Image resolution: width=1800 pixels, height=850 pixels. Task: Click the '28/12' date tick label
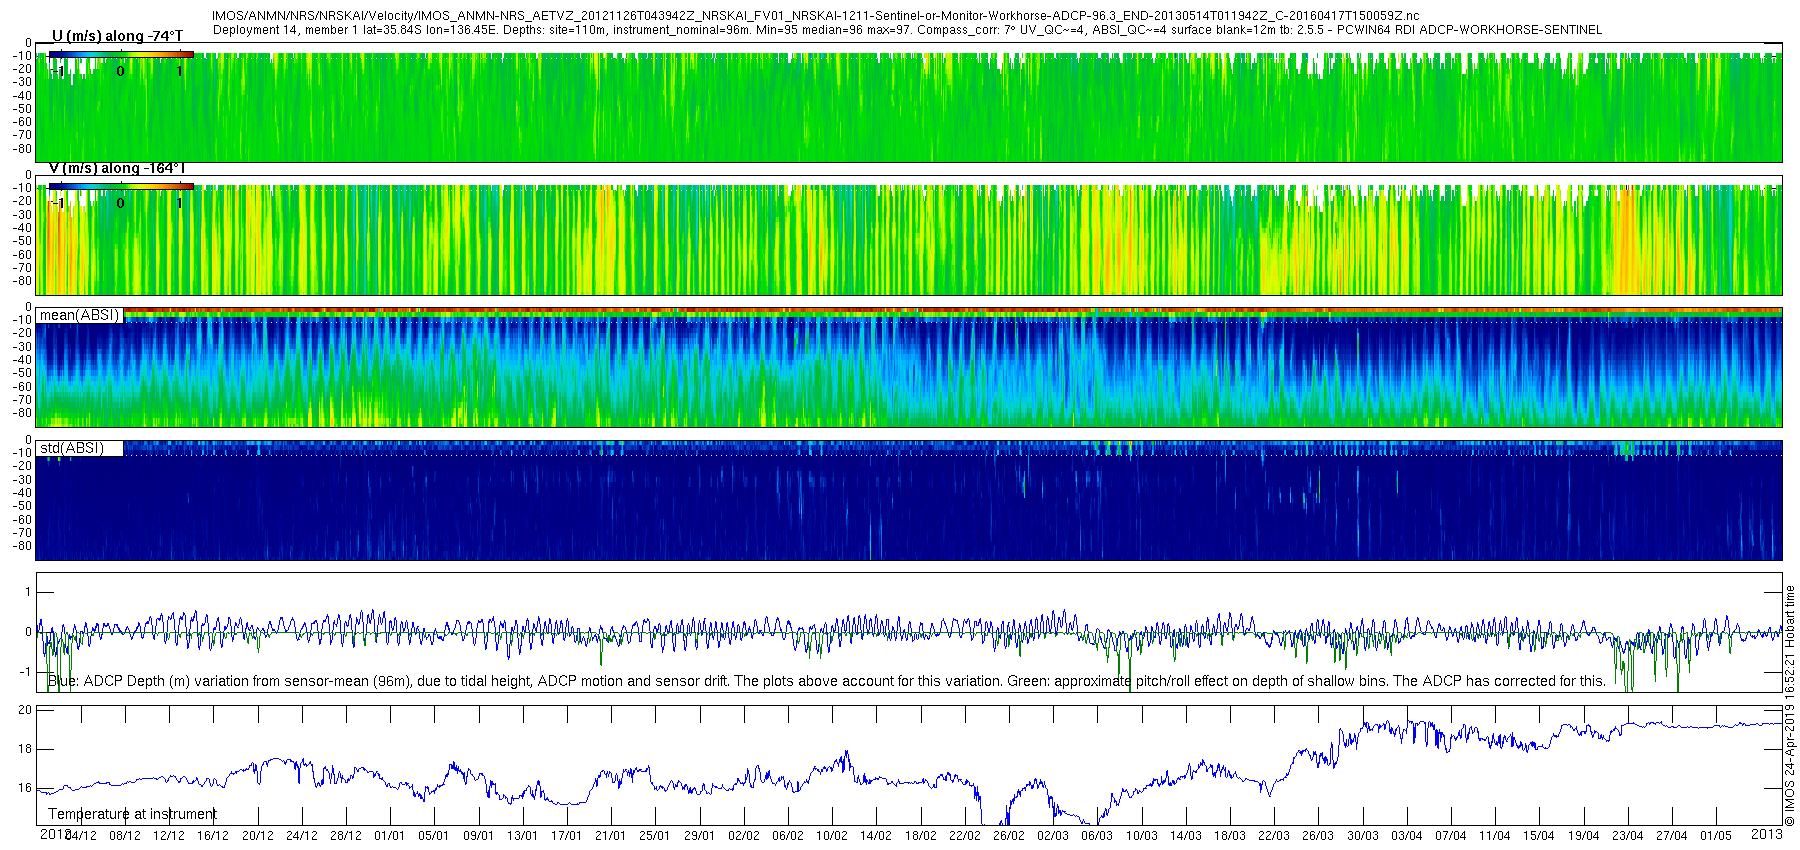[x=345, y=836]
